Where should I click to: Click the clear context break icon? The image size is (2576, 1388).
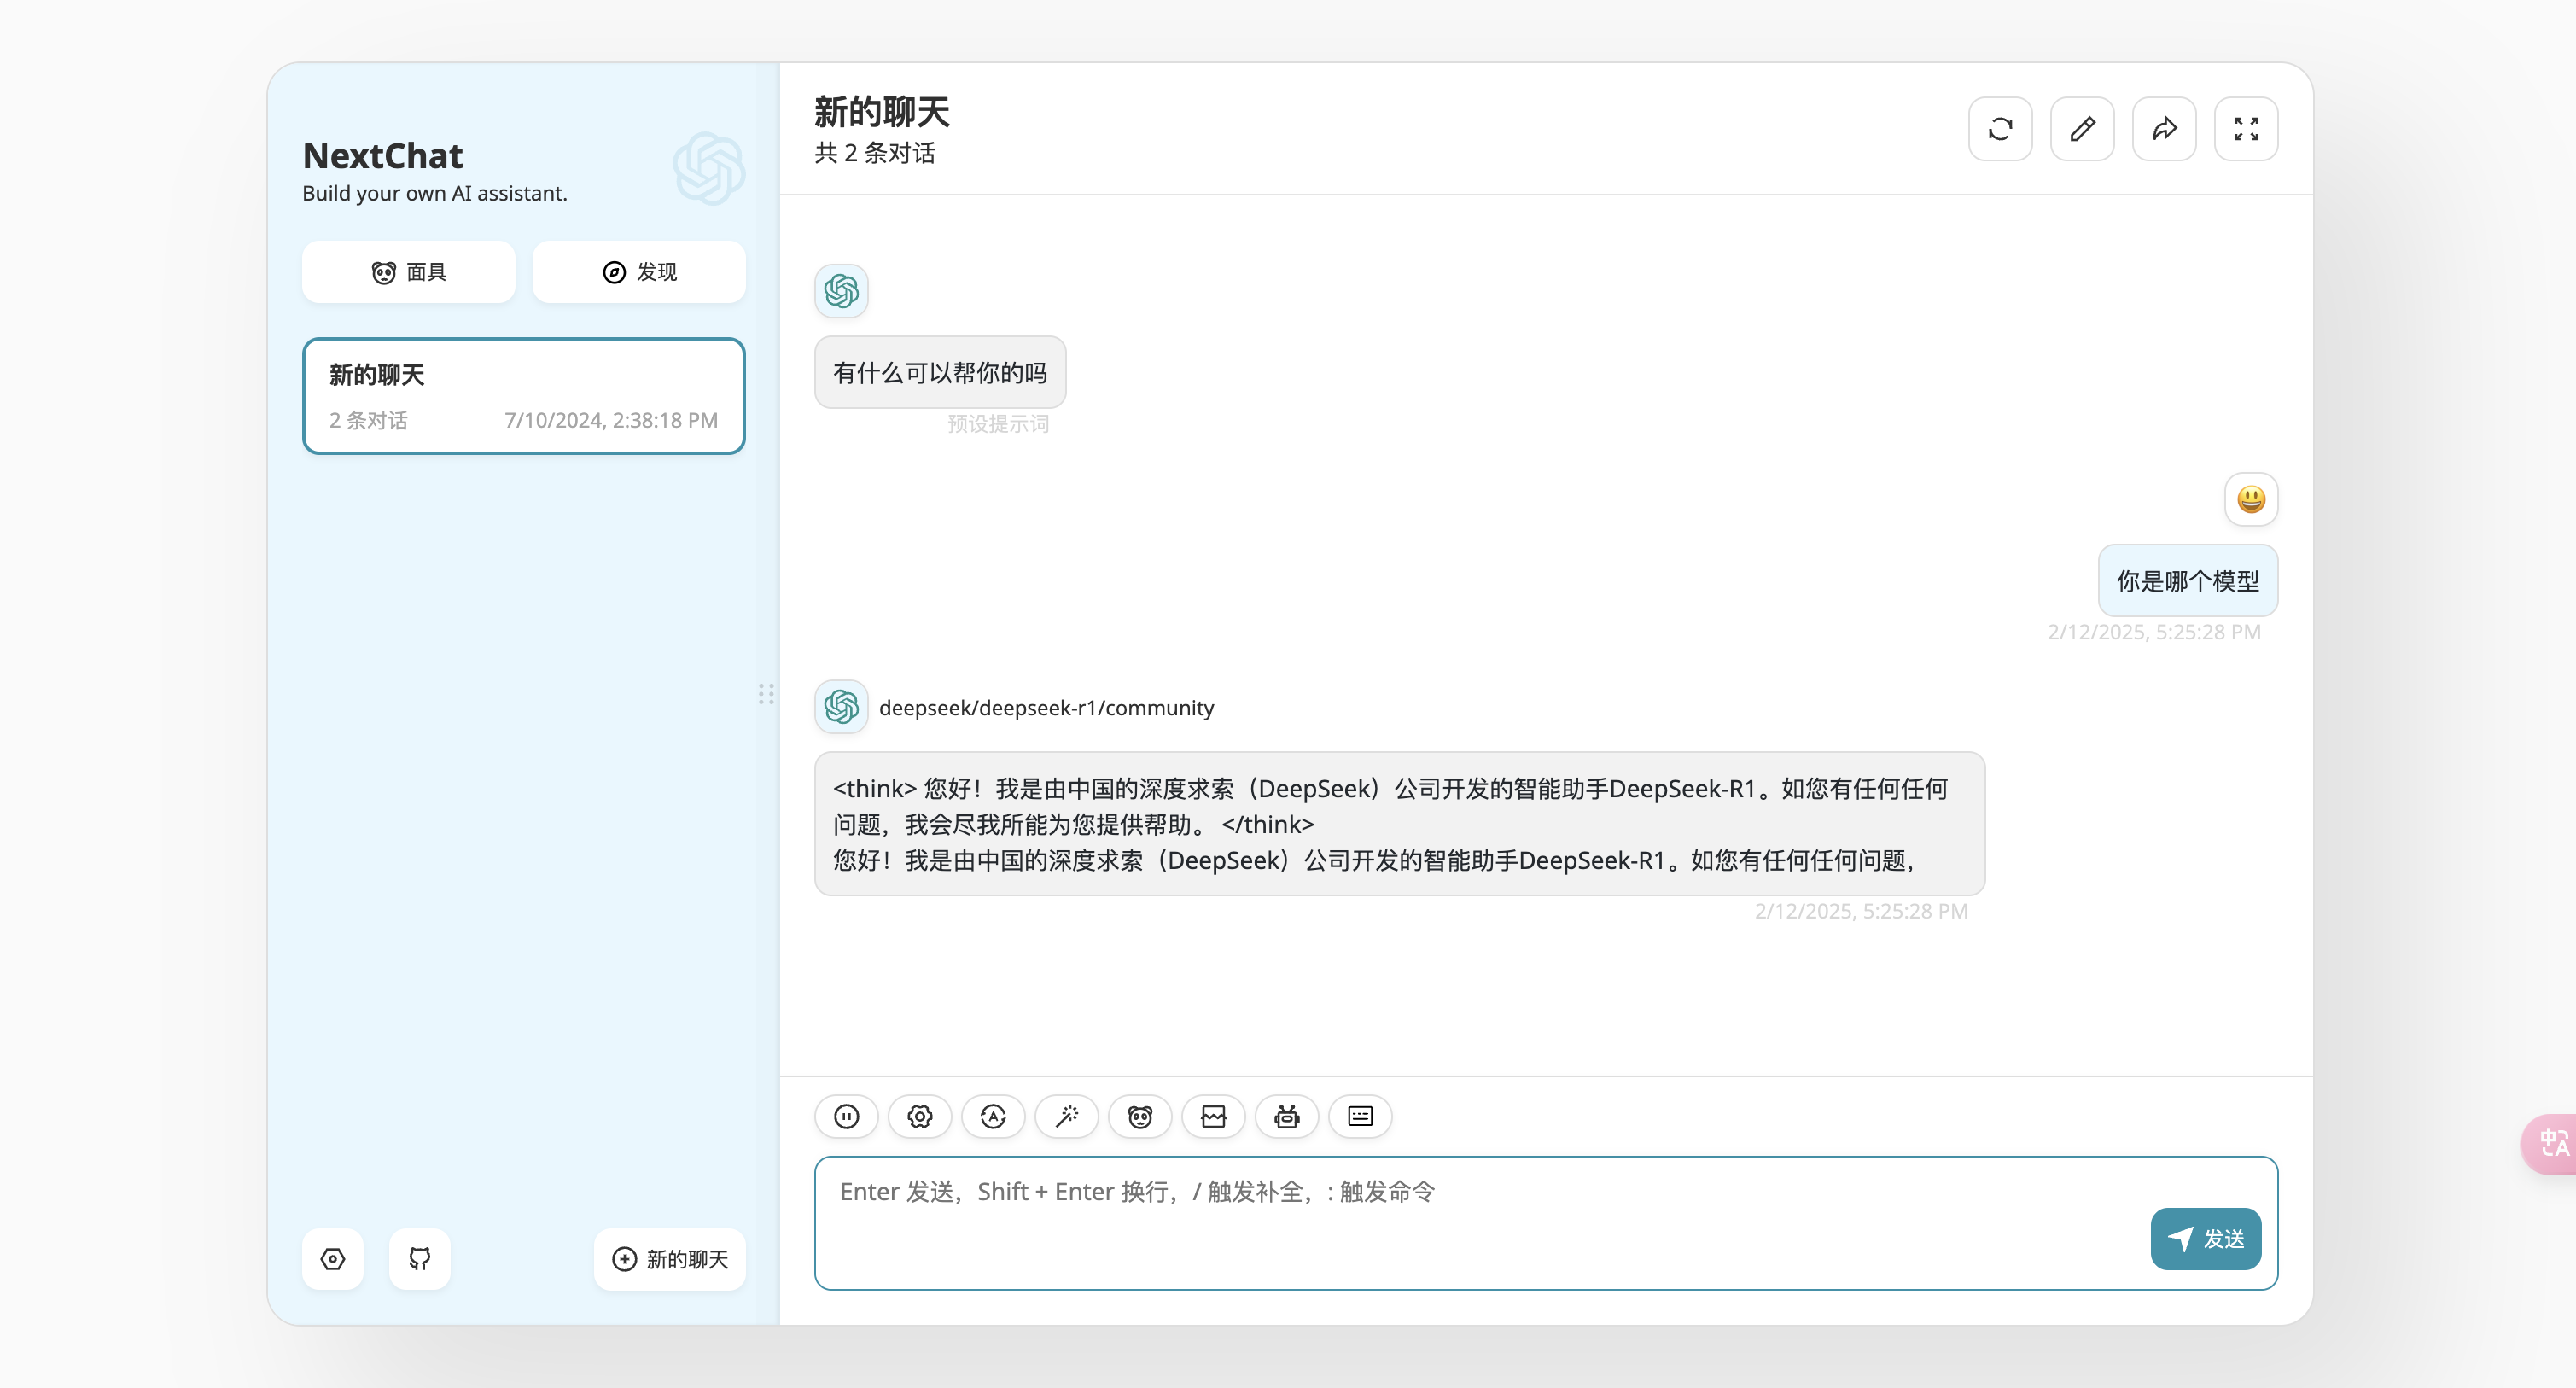tap(1214, 1116)
